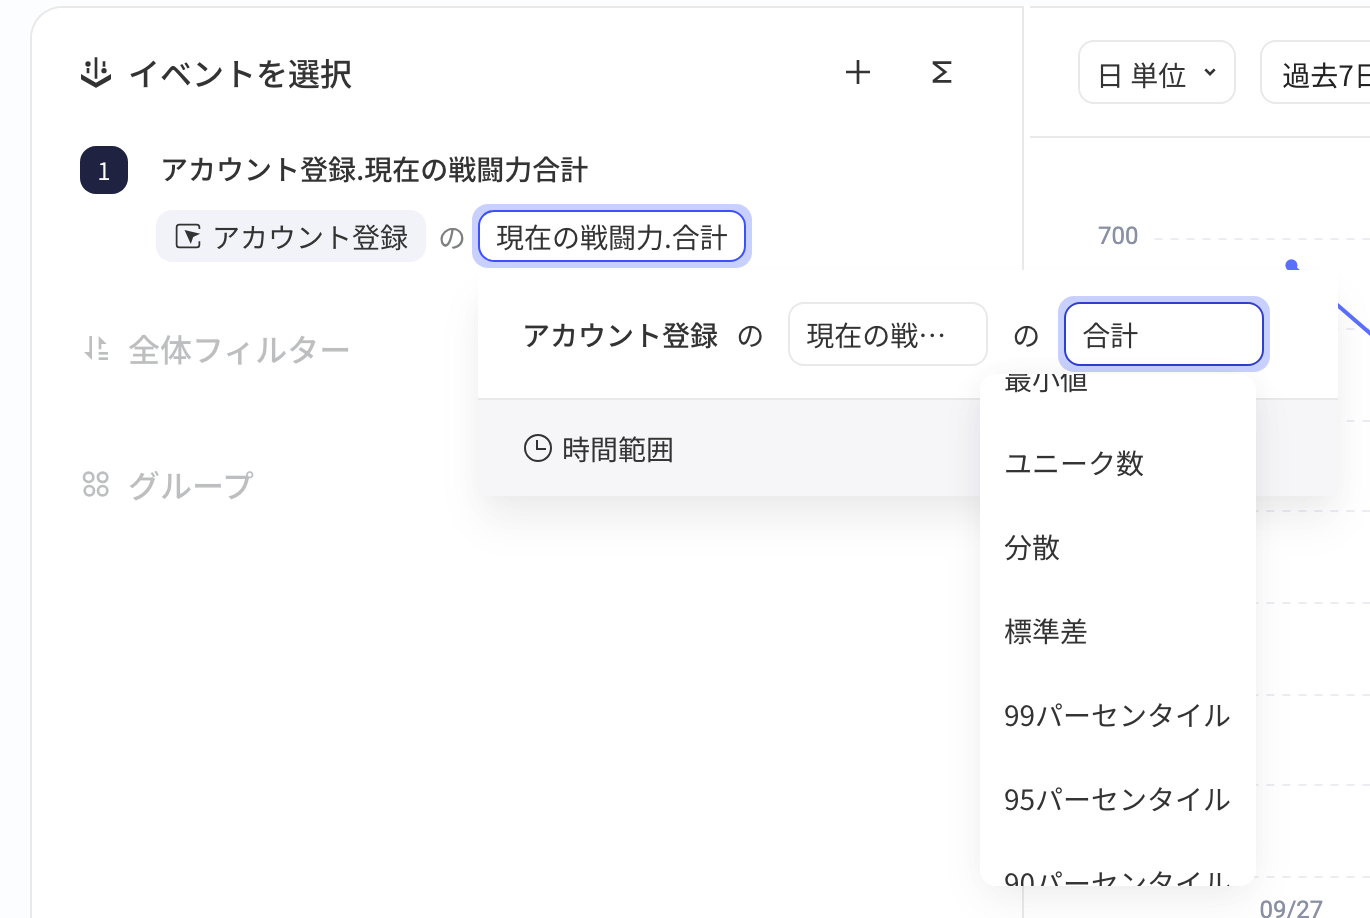Viewport: 1370px width, 918px height.
Task: Click the 09/27 date label on chart
Action: tap(1291, 907)
